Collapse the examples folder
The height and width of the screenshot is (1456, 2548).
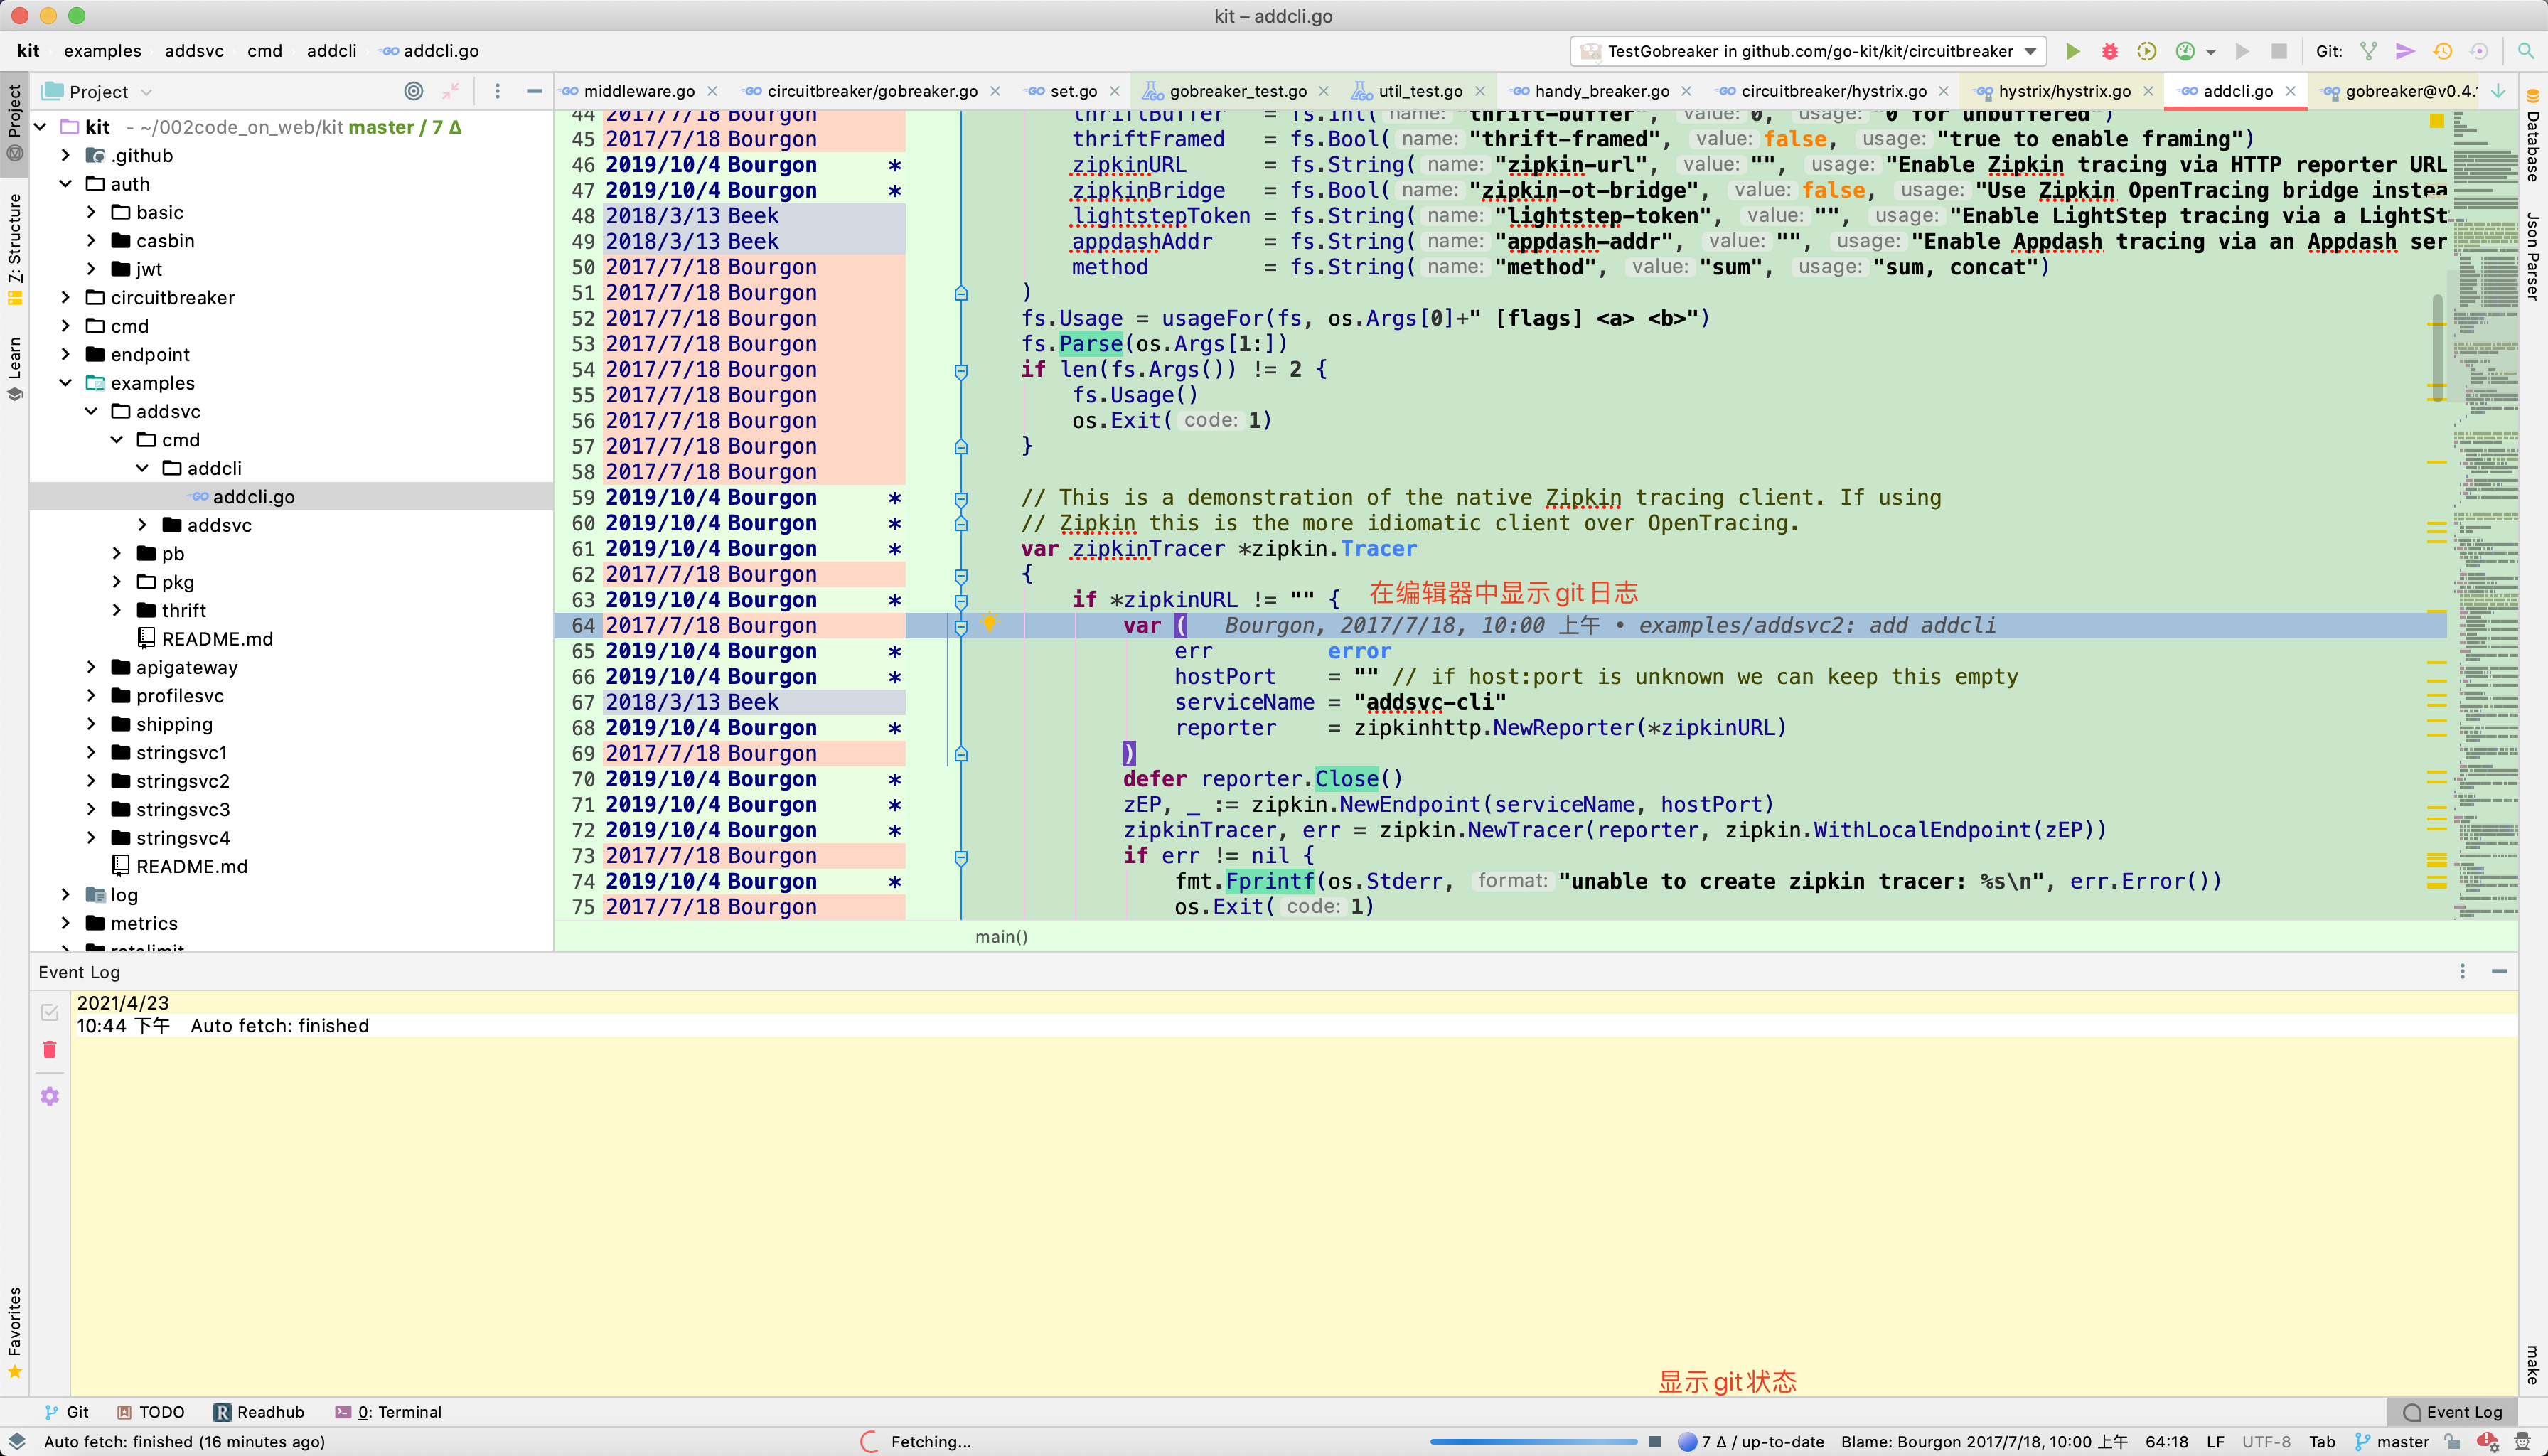pyautogui.click(x=66, y=383)
